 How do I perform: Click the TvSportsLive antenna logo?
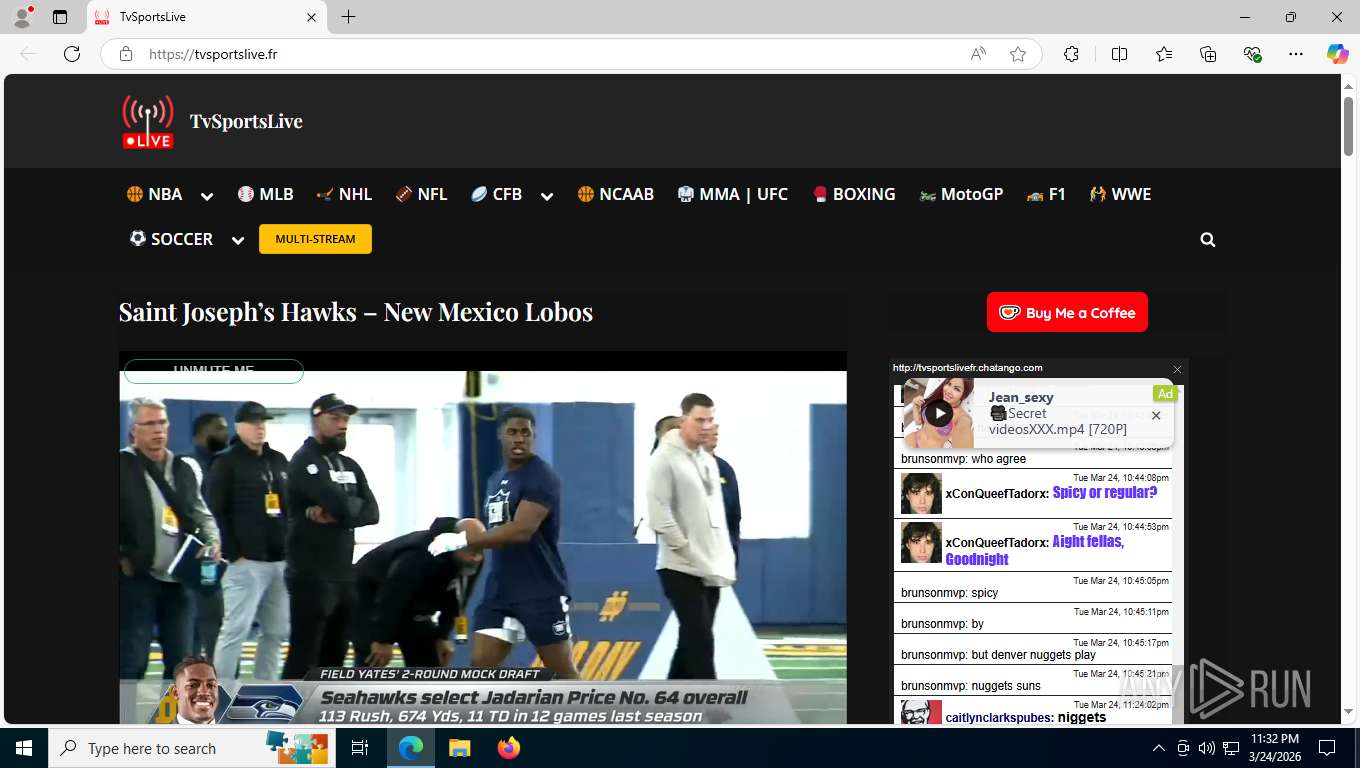148,121
